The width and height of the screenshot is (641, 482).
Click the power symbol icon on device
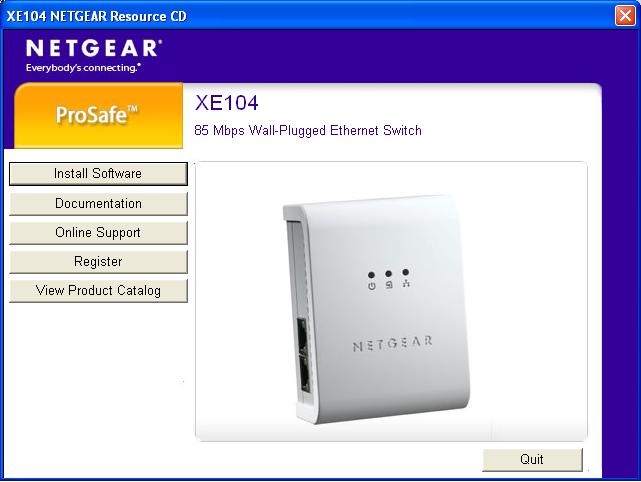tap(371, 286)
